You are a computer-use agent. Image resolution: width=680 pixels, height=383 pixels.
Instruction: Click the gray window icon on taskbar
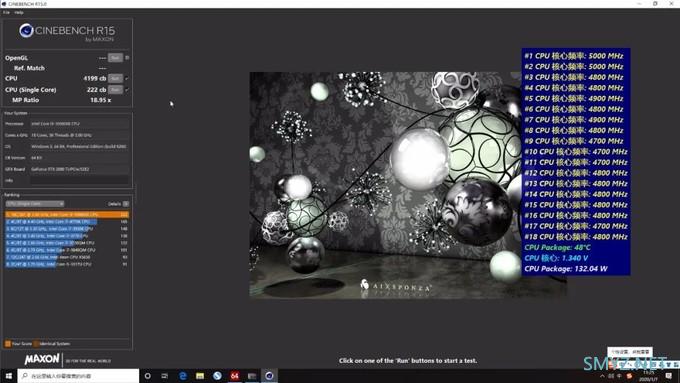(252, 376)
